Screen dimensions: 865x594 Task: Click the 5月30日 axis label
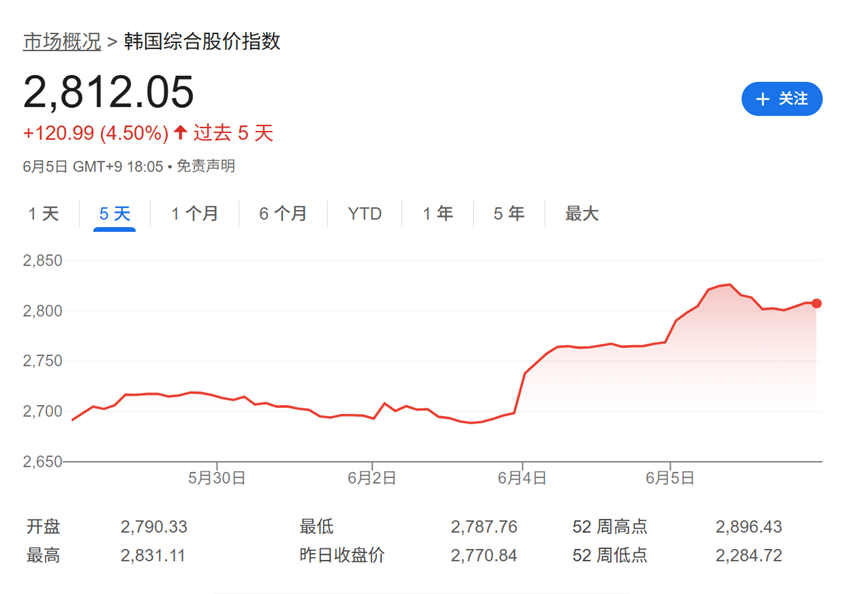(217, 478)
